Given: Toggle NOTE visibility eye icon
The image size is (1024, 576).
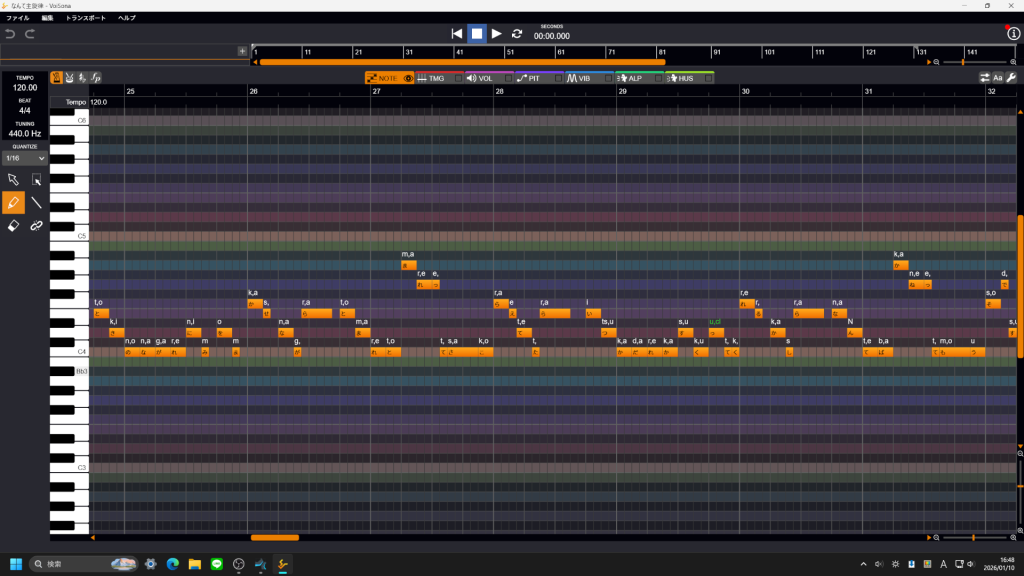Looking at the screenshot, I should pyautogui.click(x=408, y=78).
